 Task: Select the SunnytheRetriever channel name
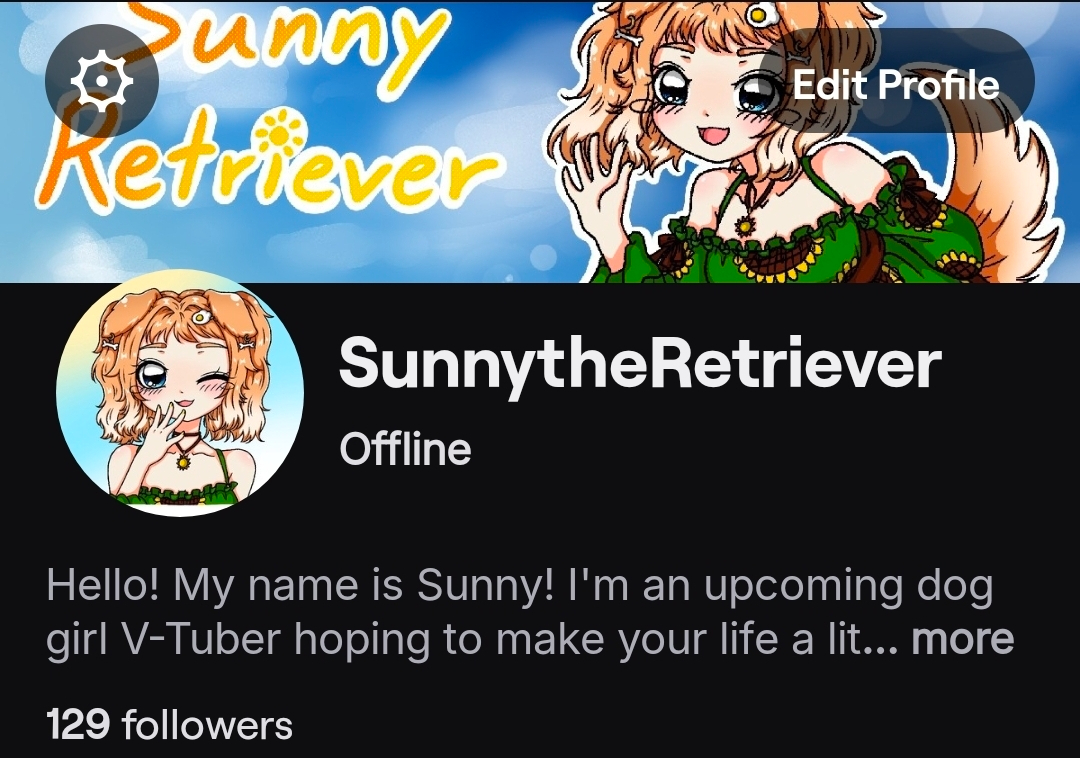click(640, 364)
